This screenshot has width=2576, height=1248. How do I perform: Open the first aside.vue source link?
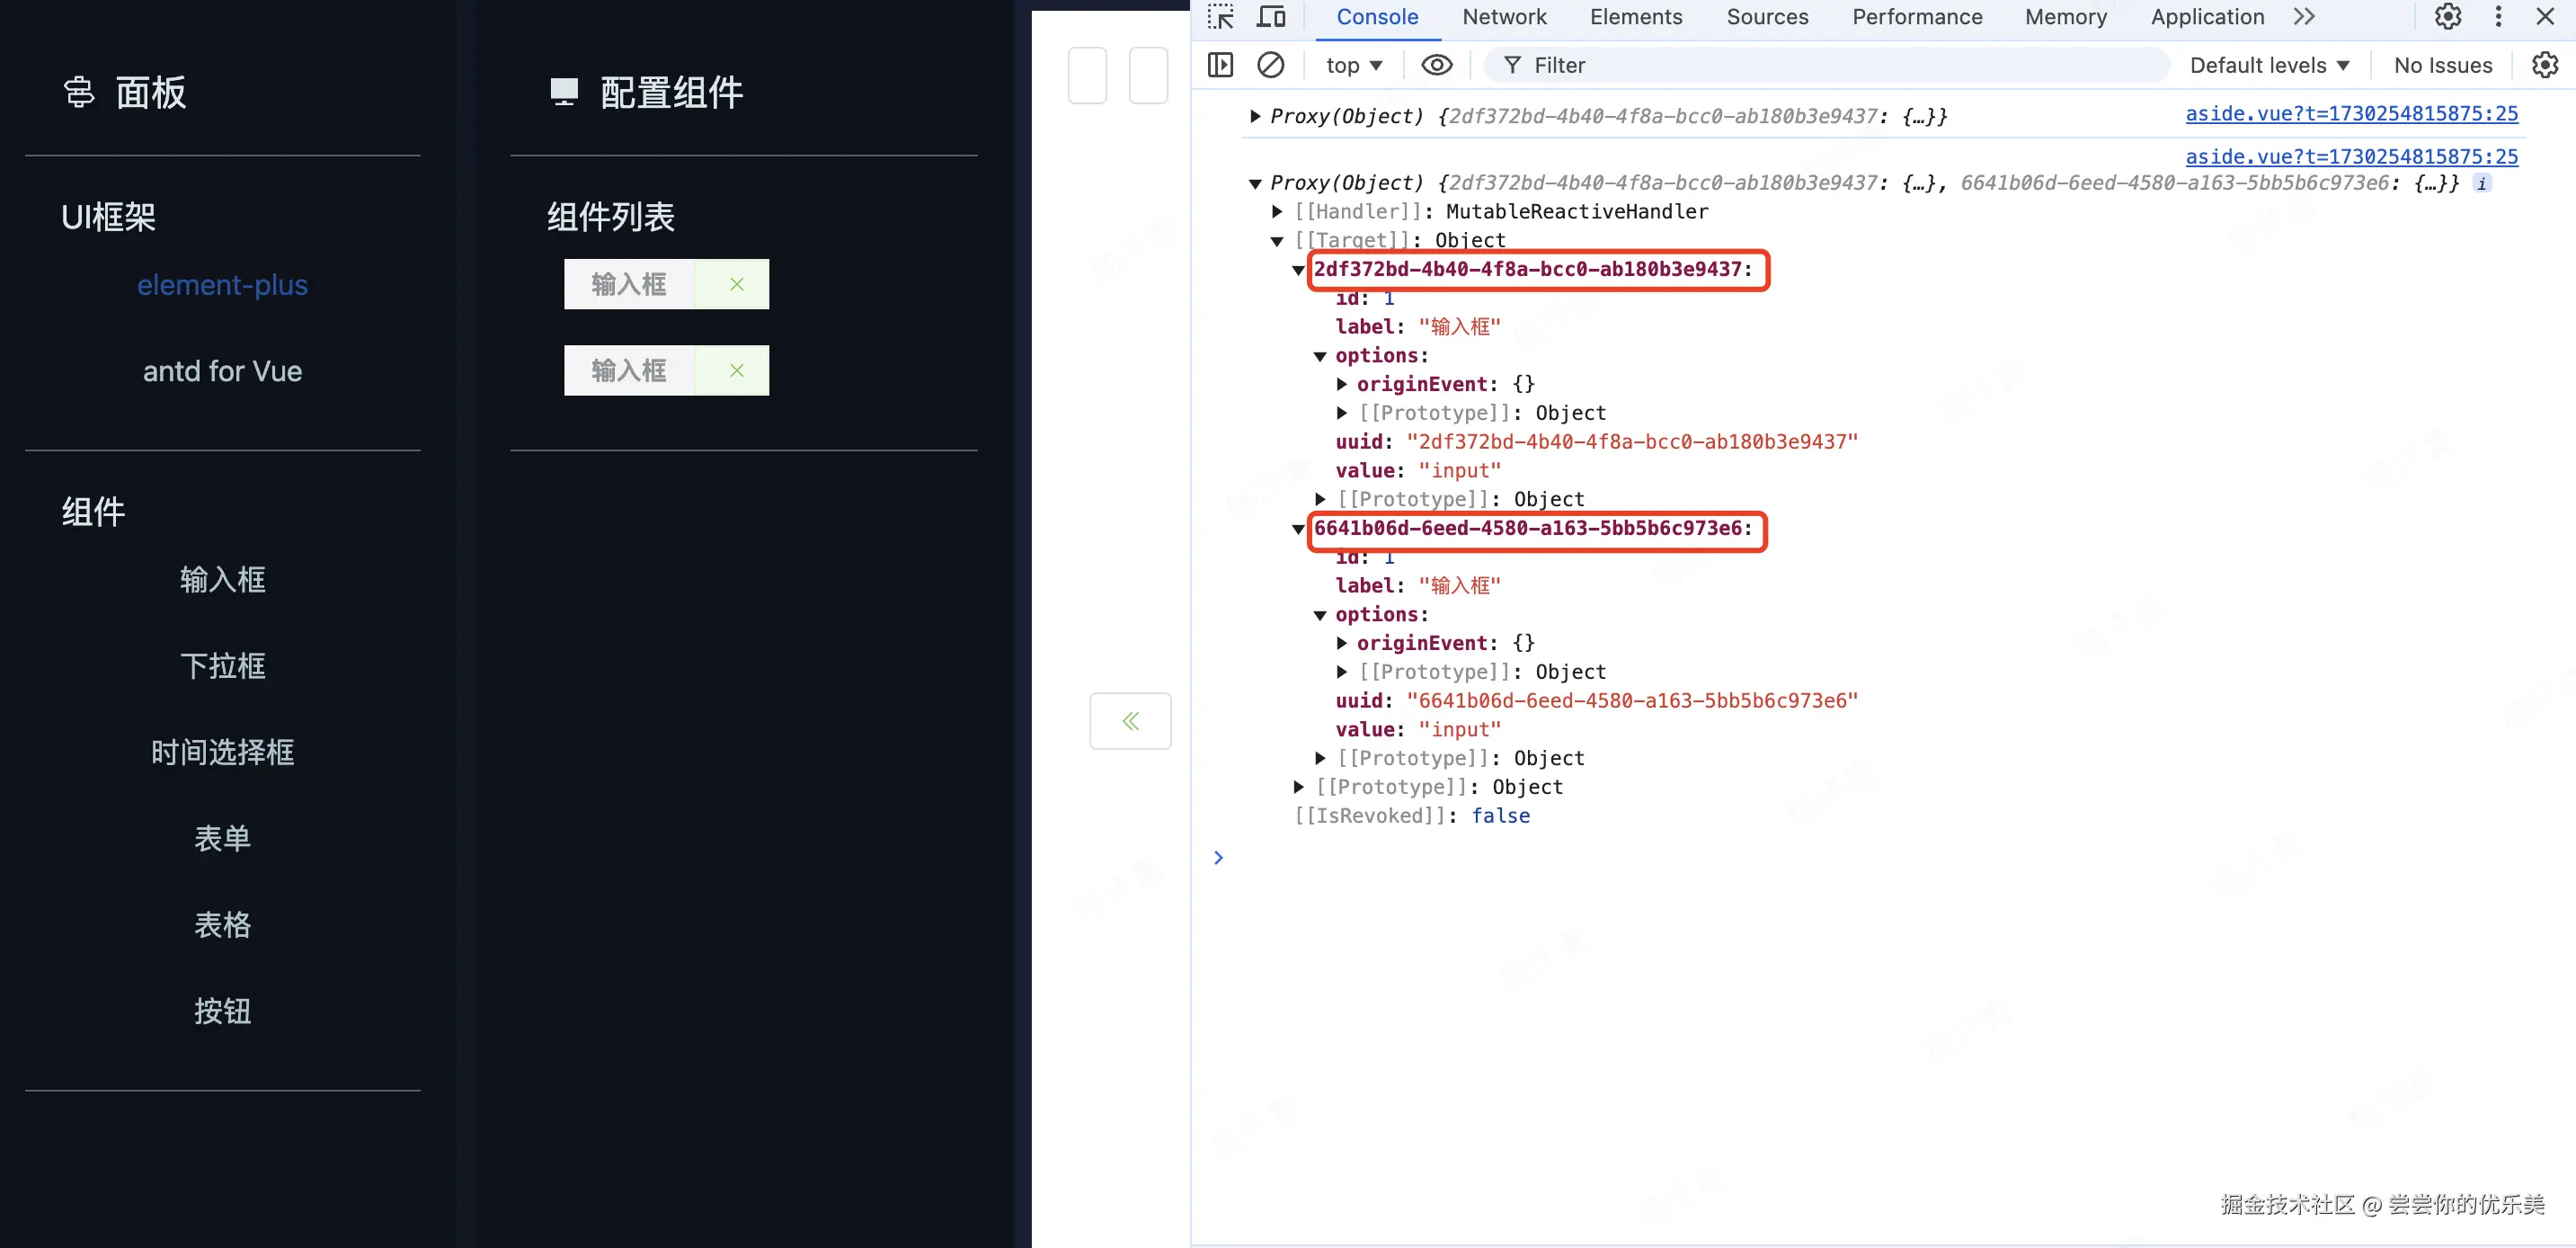tap(2351, 114)
